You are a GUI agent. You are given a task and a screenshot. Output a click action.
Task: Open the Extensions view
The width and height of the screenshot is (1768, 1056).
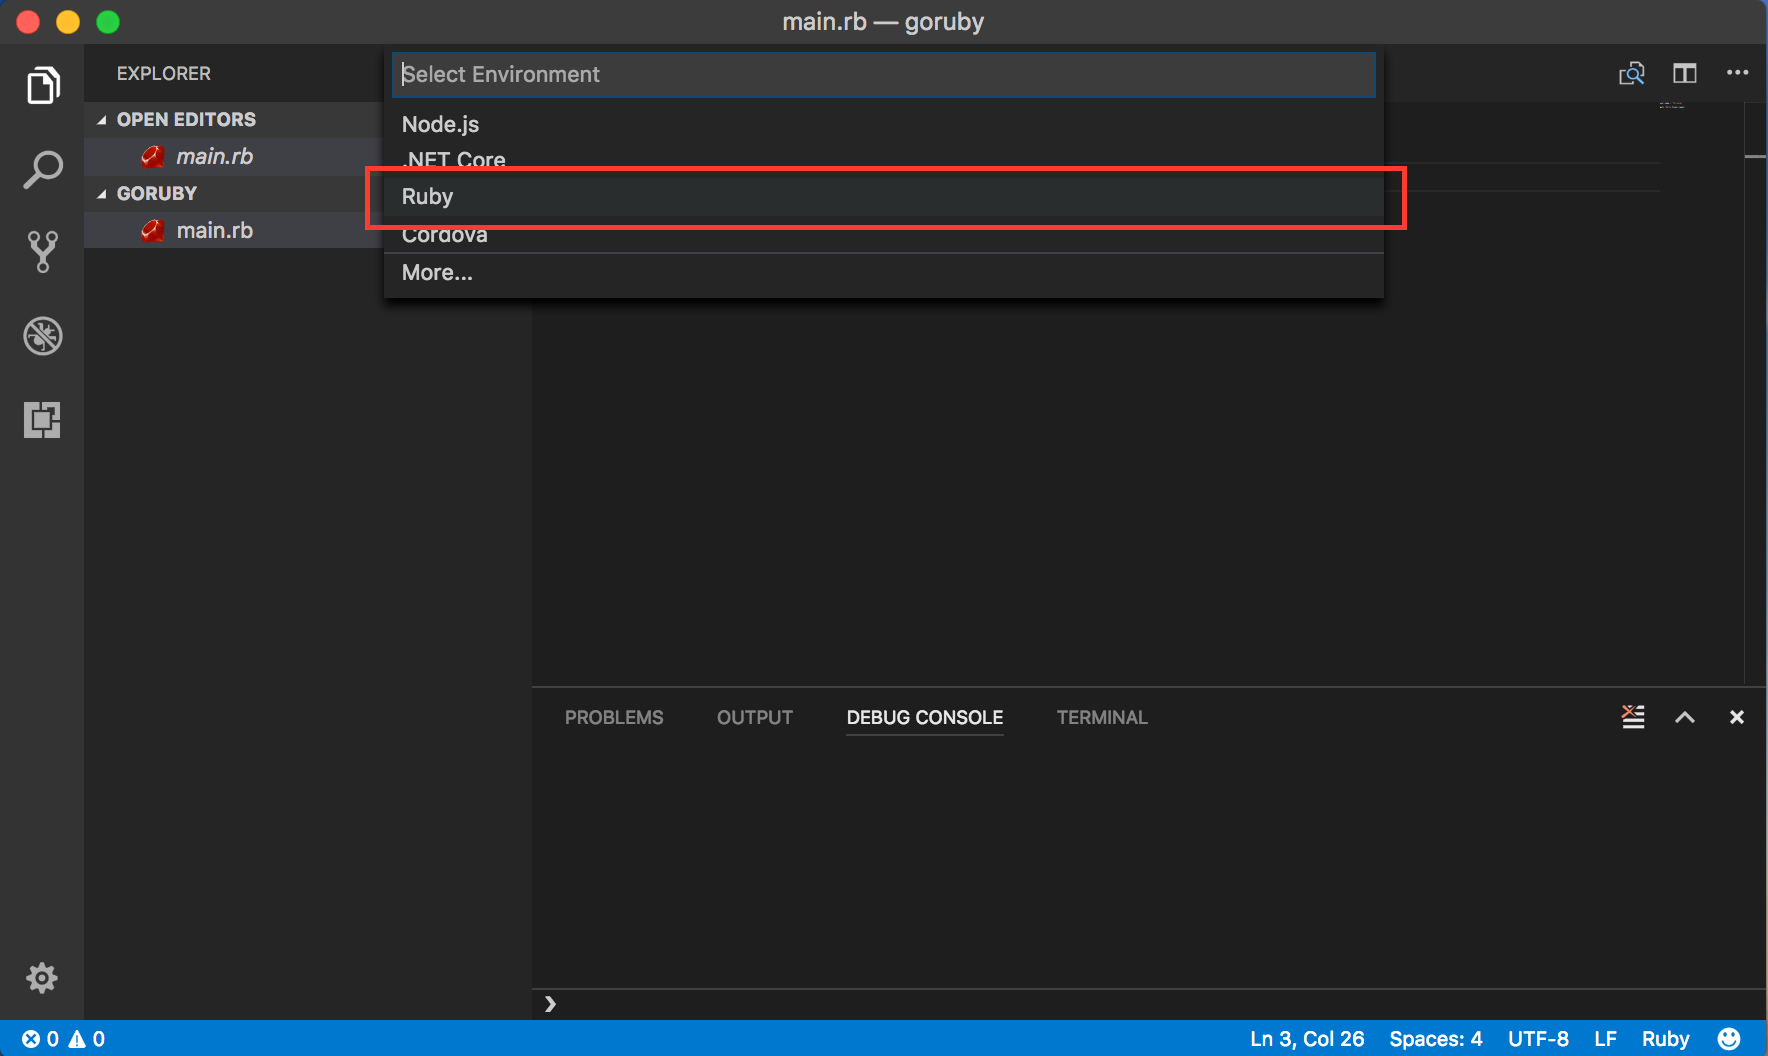coord(42,420)
